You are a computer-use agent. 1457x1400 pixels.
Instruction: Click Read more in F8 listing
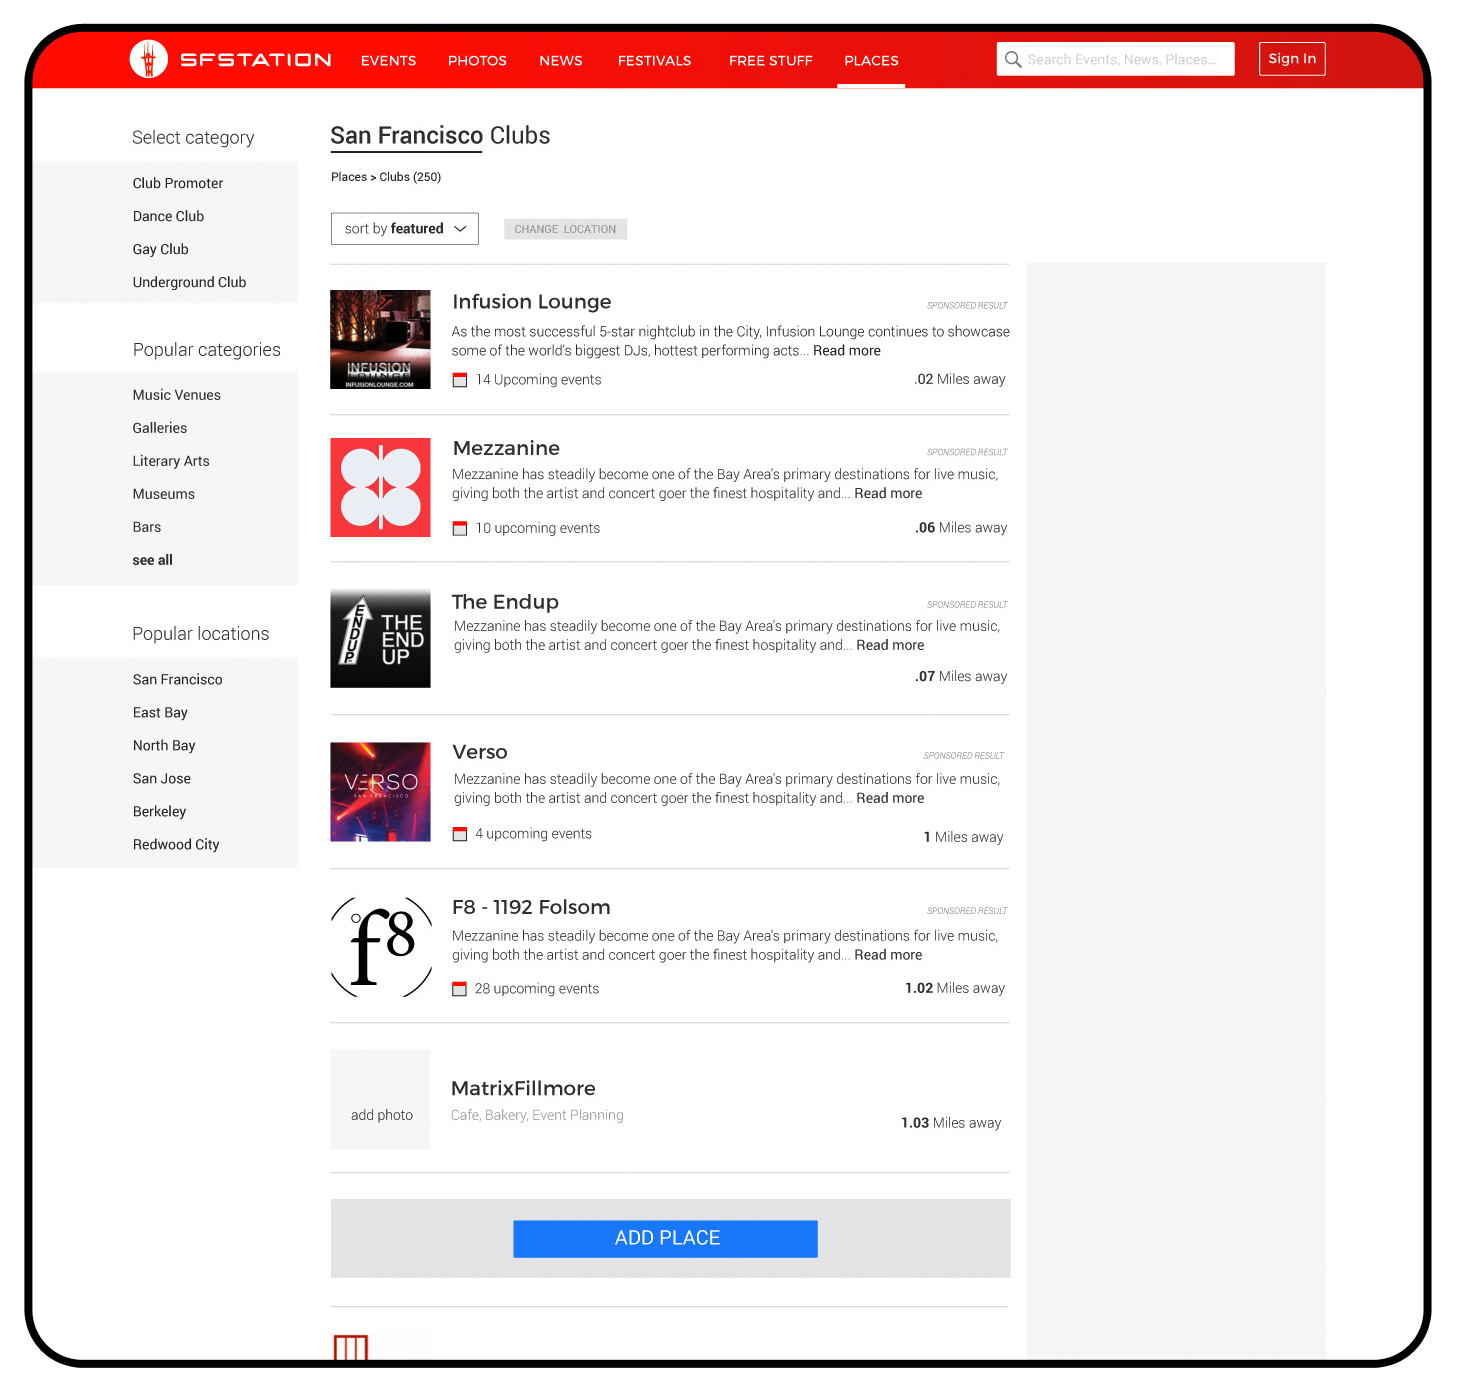[x=888, y=956]
